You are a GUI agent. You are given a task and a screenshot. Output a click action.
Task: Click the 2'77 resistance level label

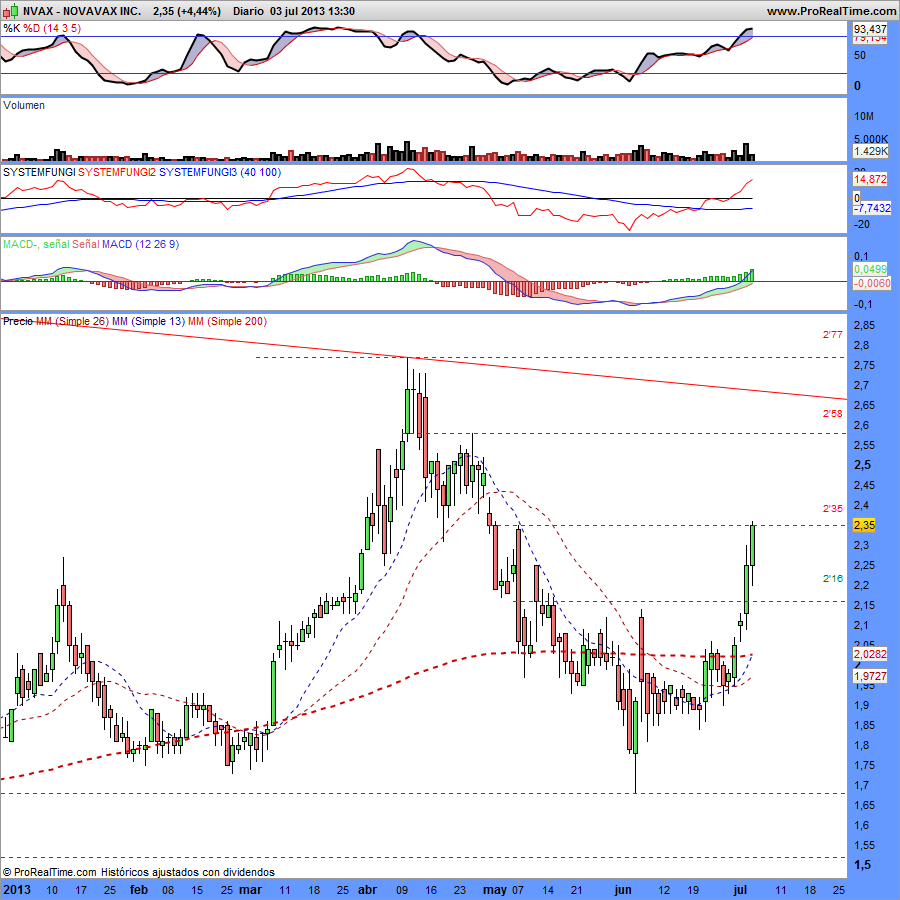[832, 336]
